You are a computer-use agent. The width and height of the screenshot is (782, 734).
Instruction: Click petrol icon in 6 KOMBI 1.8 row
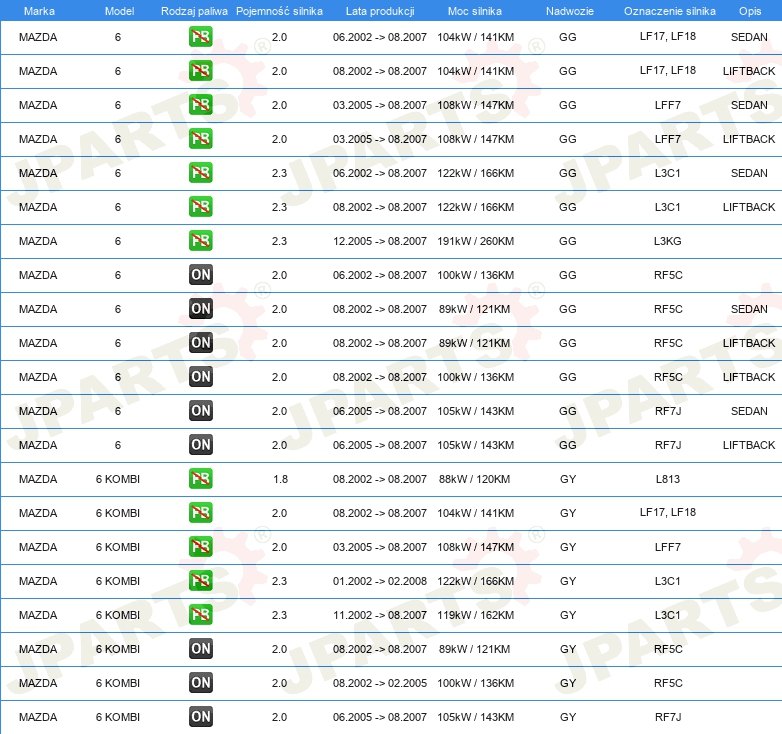click(x=200, y=478)
